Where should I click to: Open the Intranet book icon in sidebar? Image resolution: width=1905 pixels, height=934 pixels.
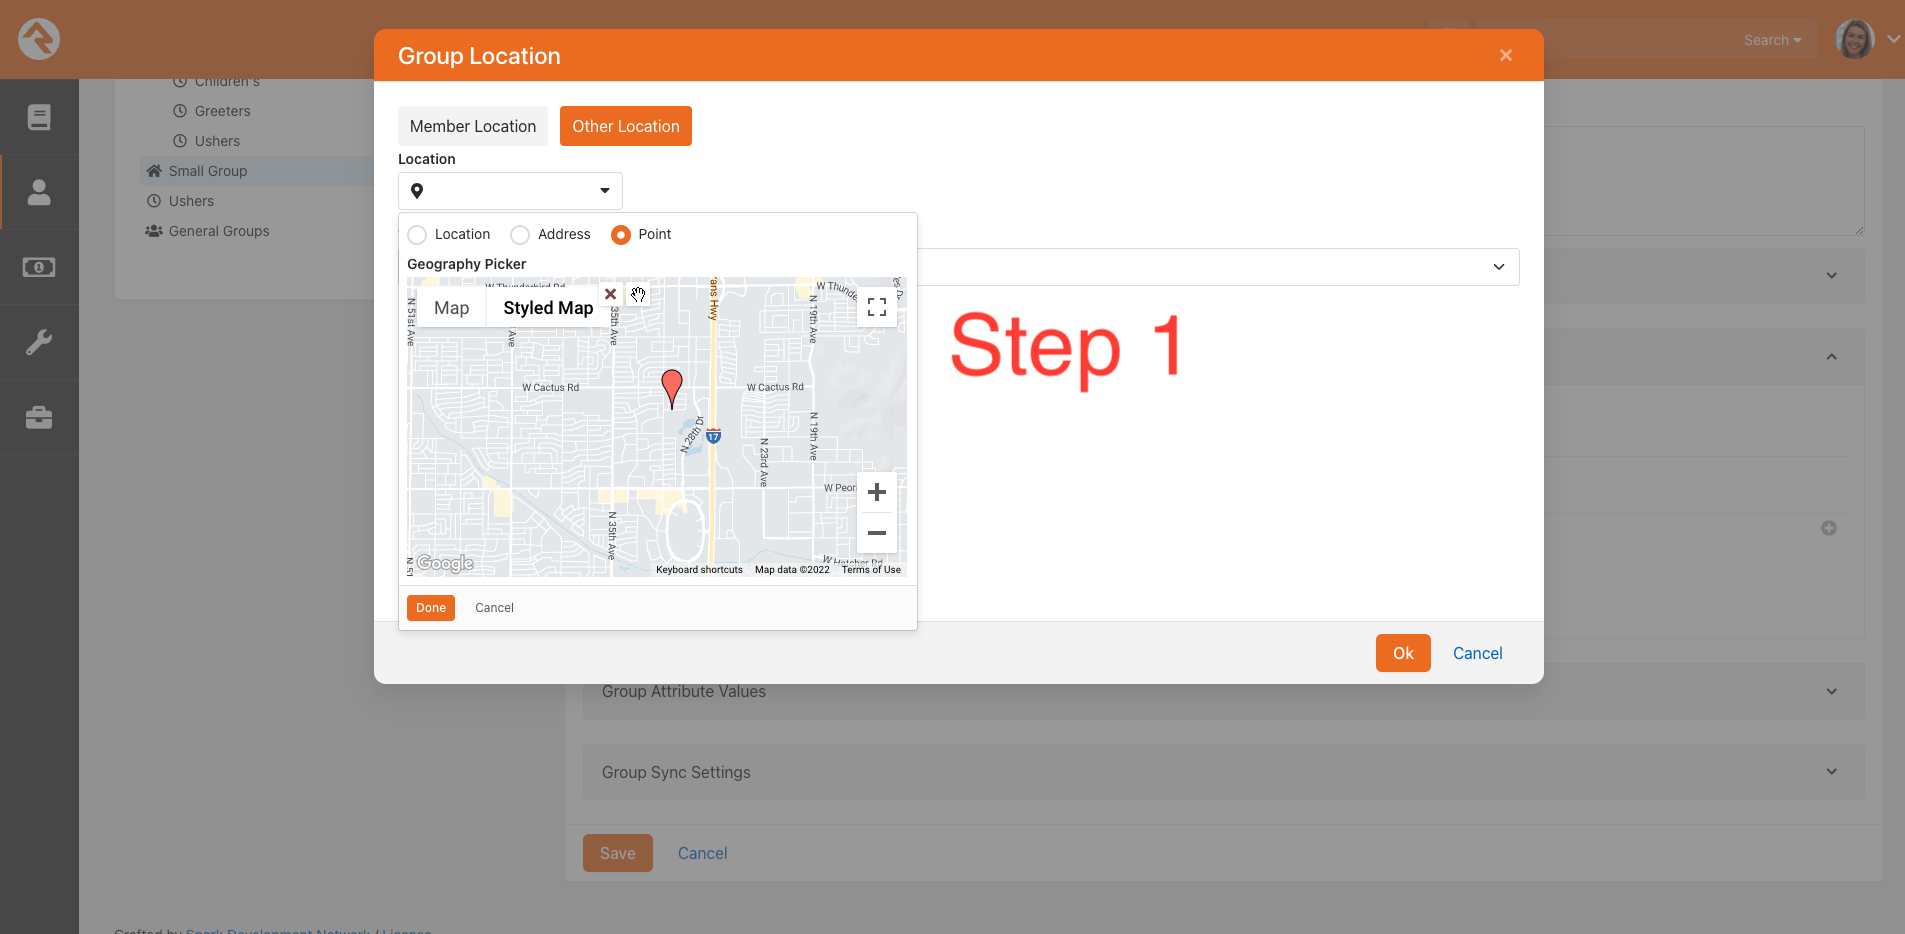tap(39, 117)
